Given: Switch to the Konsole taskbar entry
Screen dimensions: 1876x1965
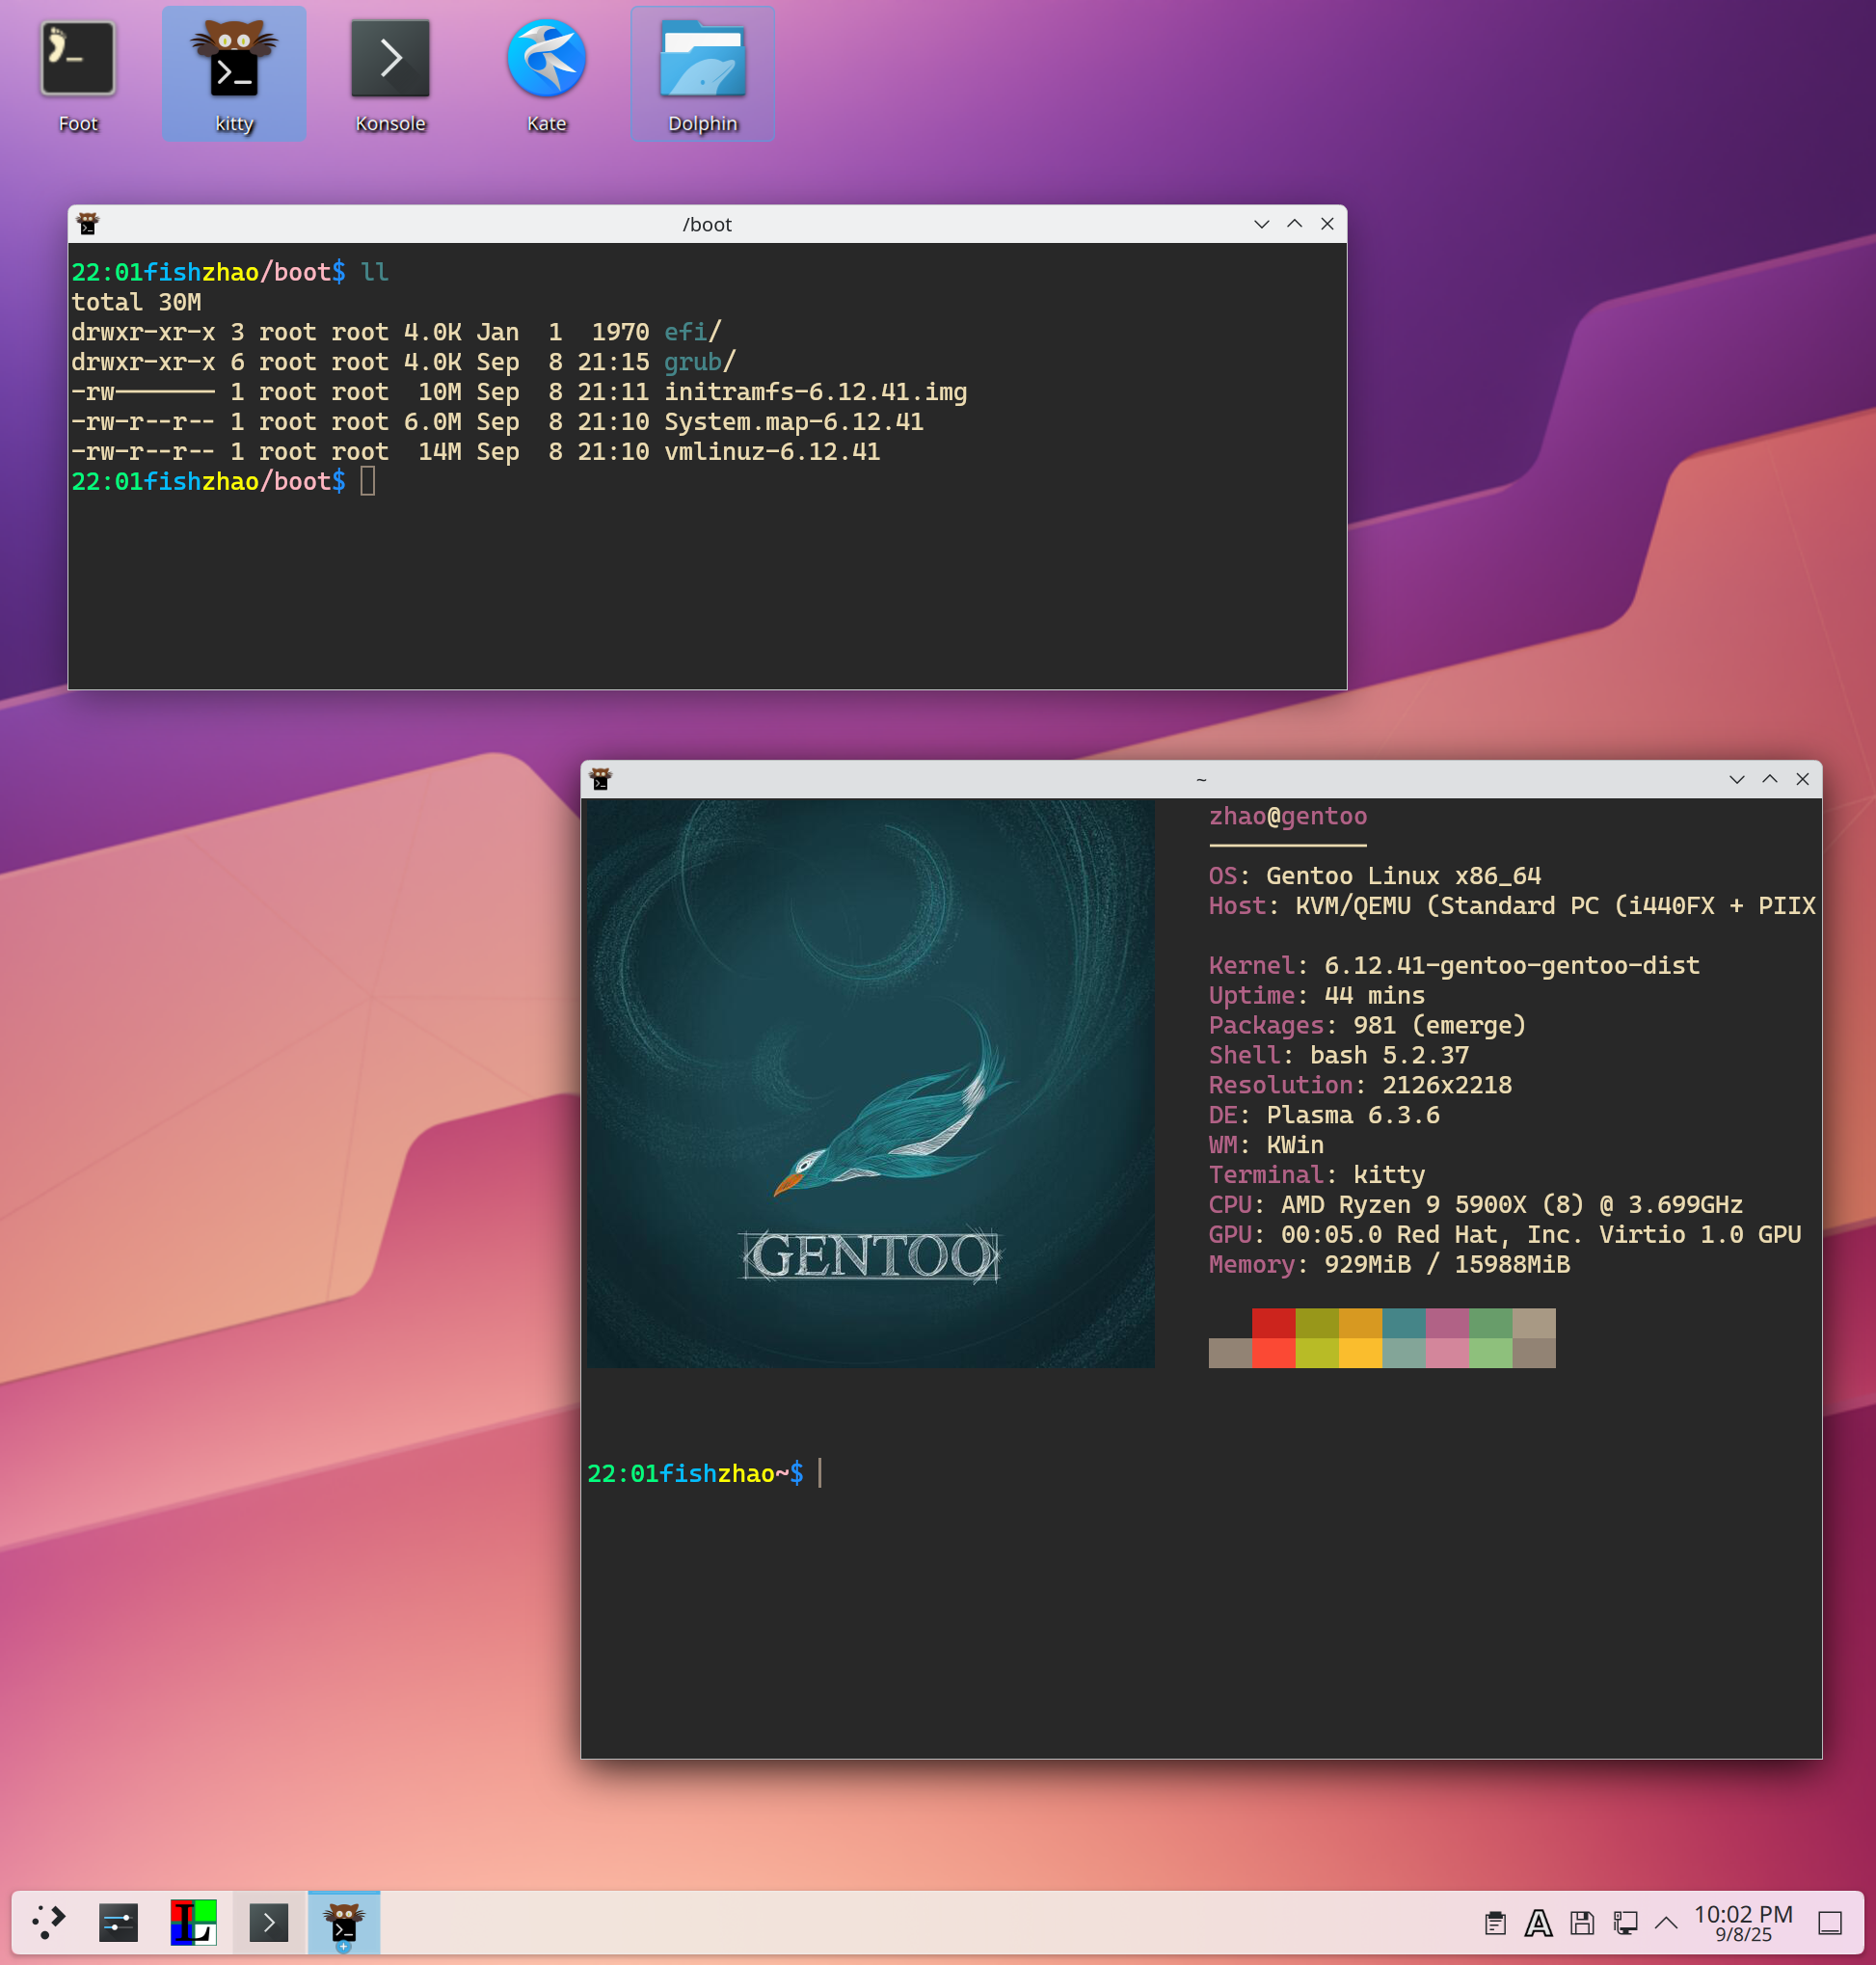Looking at the screenshot, I should click(x=269, y=1921).
